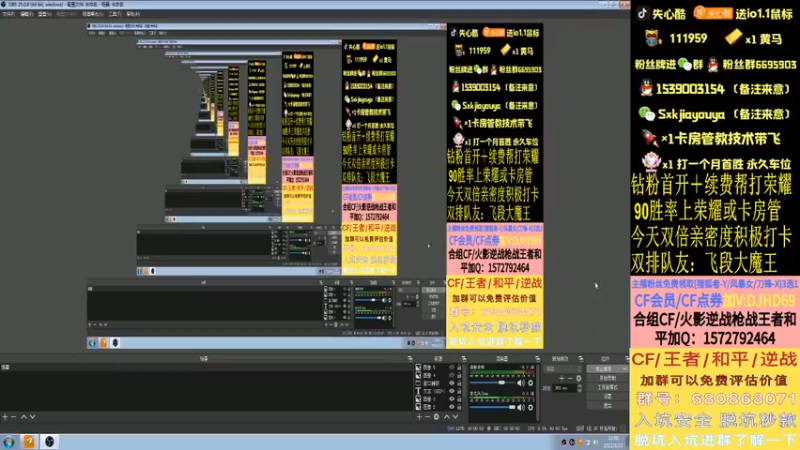Open the Windows Start orb
The width and height of the screenshot is (800, 450).
(9, 441)
